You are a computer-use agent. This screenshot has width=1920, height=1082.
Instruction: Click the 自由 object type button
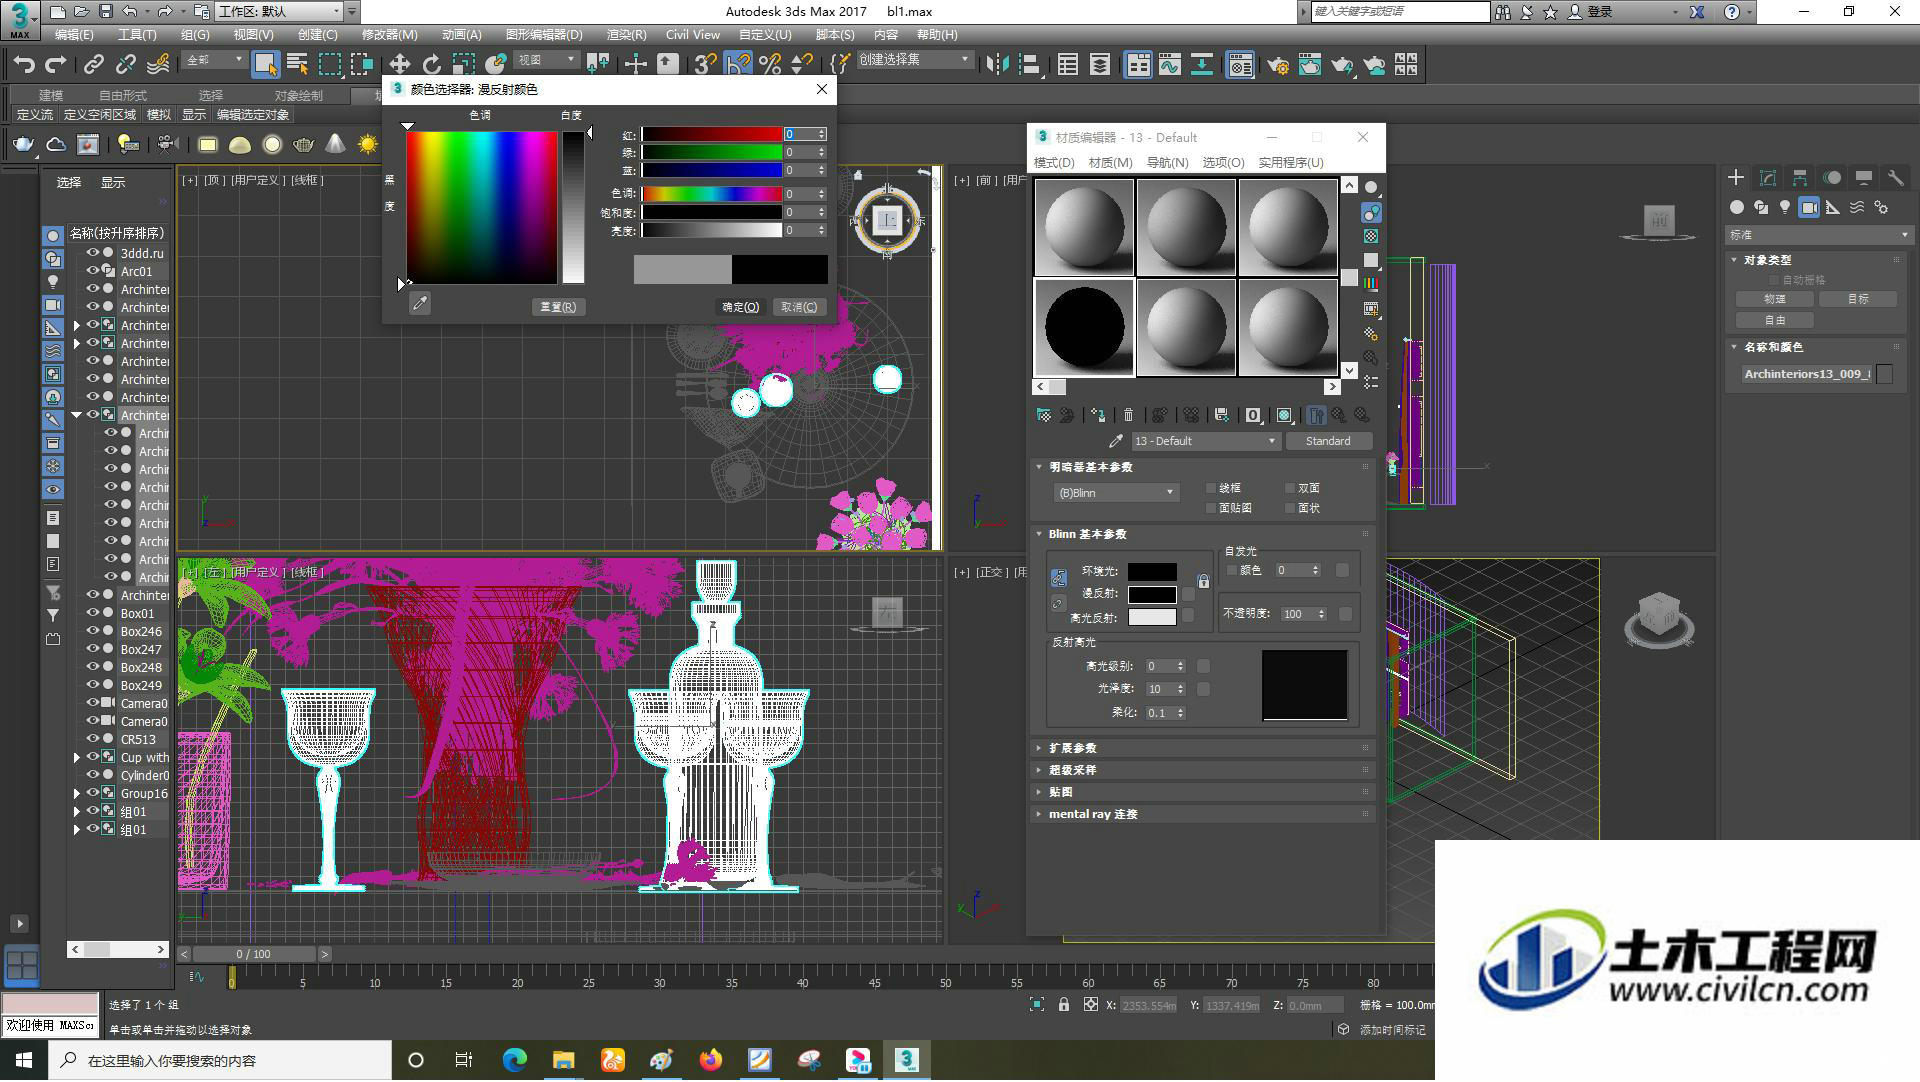(1774, 320)
